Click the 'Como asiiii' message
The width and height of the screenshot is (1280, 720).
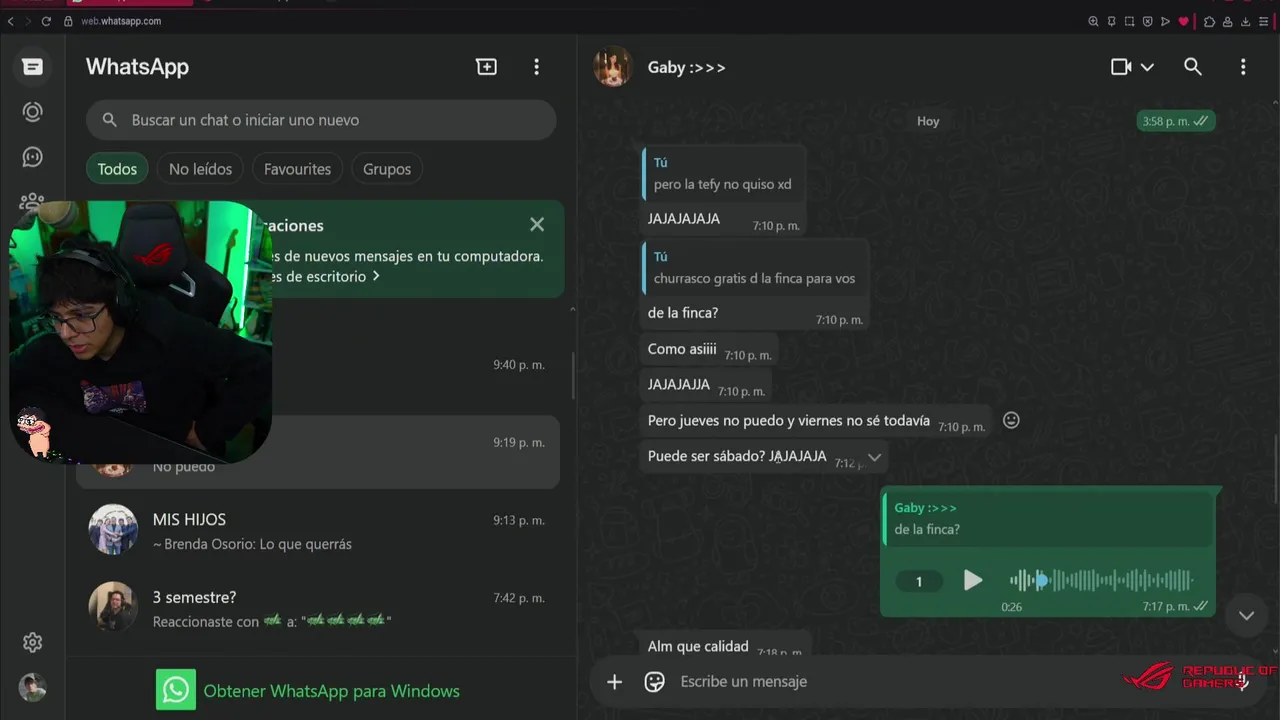pos(708,350)
